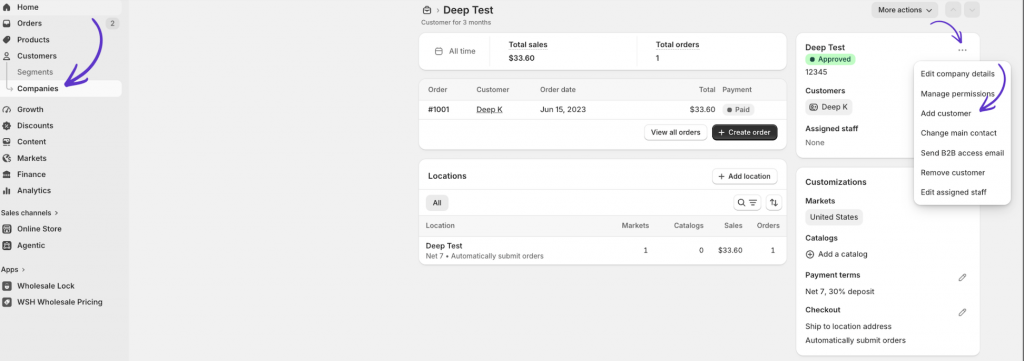Open order #1001 row

click(602, 110)
